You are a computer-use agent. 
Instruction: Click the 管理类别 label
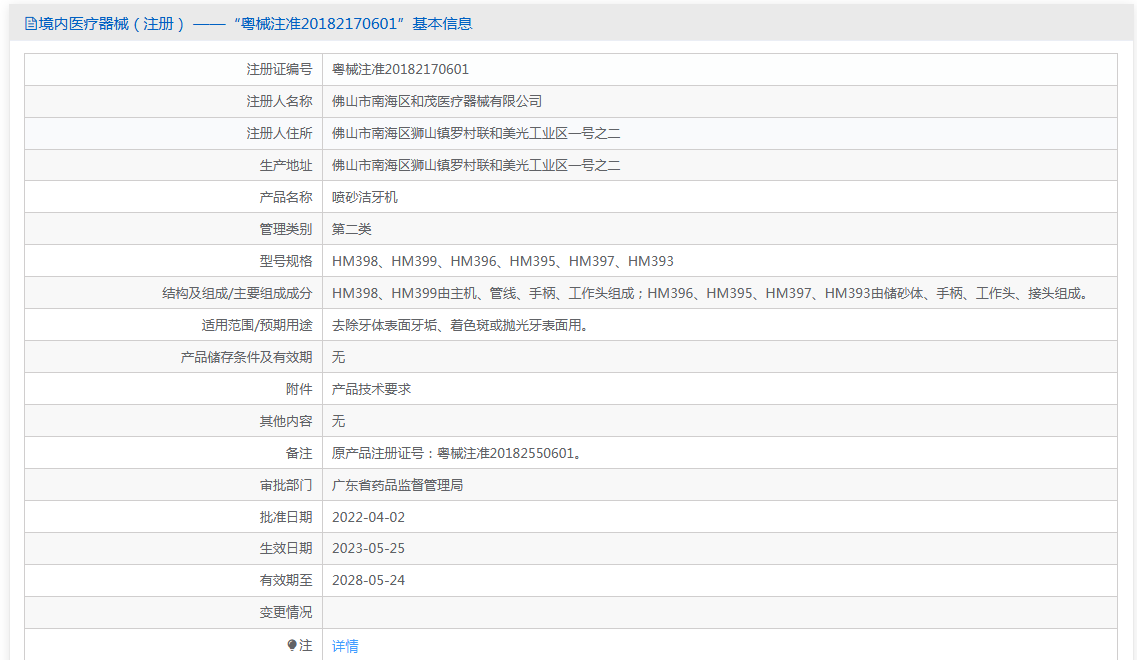click(x=286, y=229)
